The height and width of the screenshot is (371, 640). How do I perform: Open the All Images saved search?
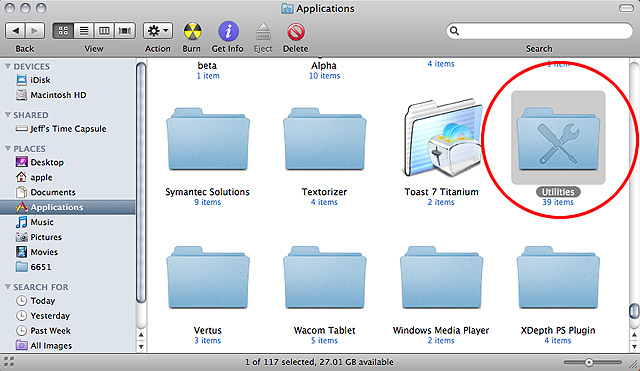[x=44, y=345]
